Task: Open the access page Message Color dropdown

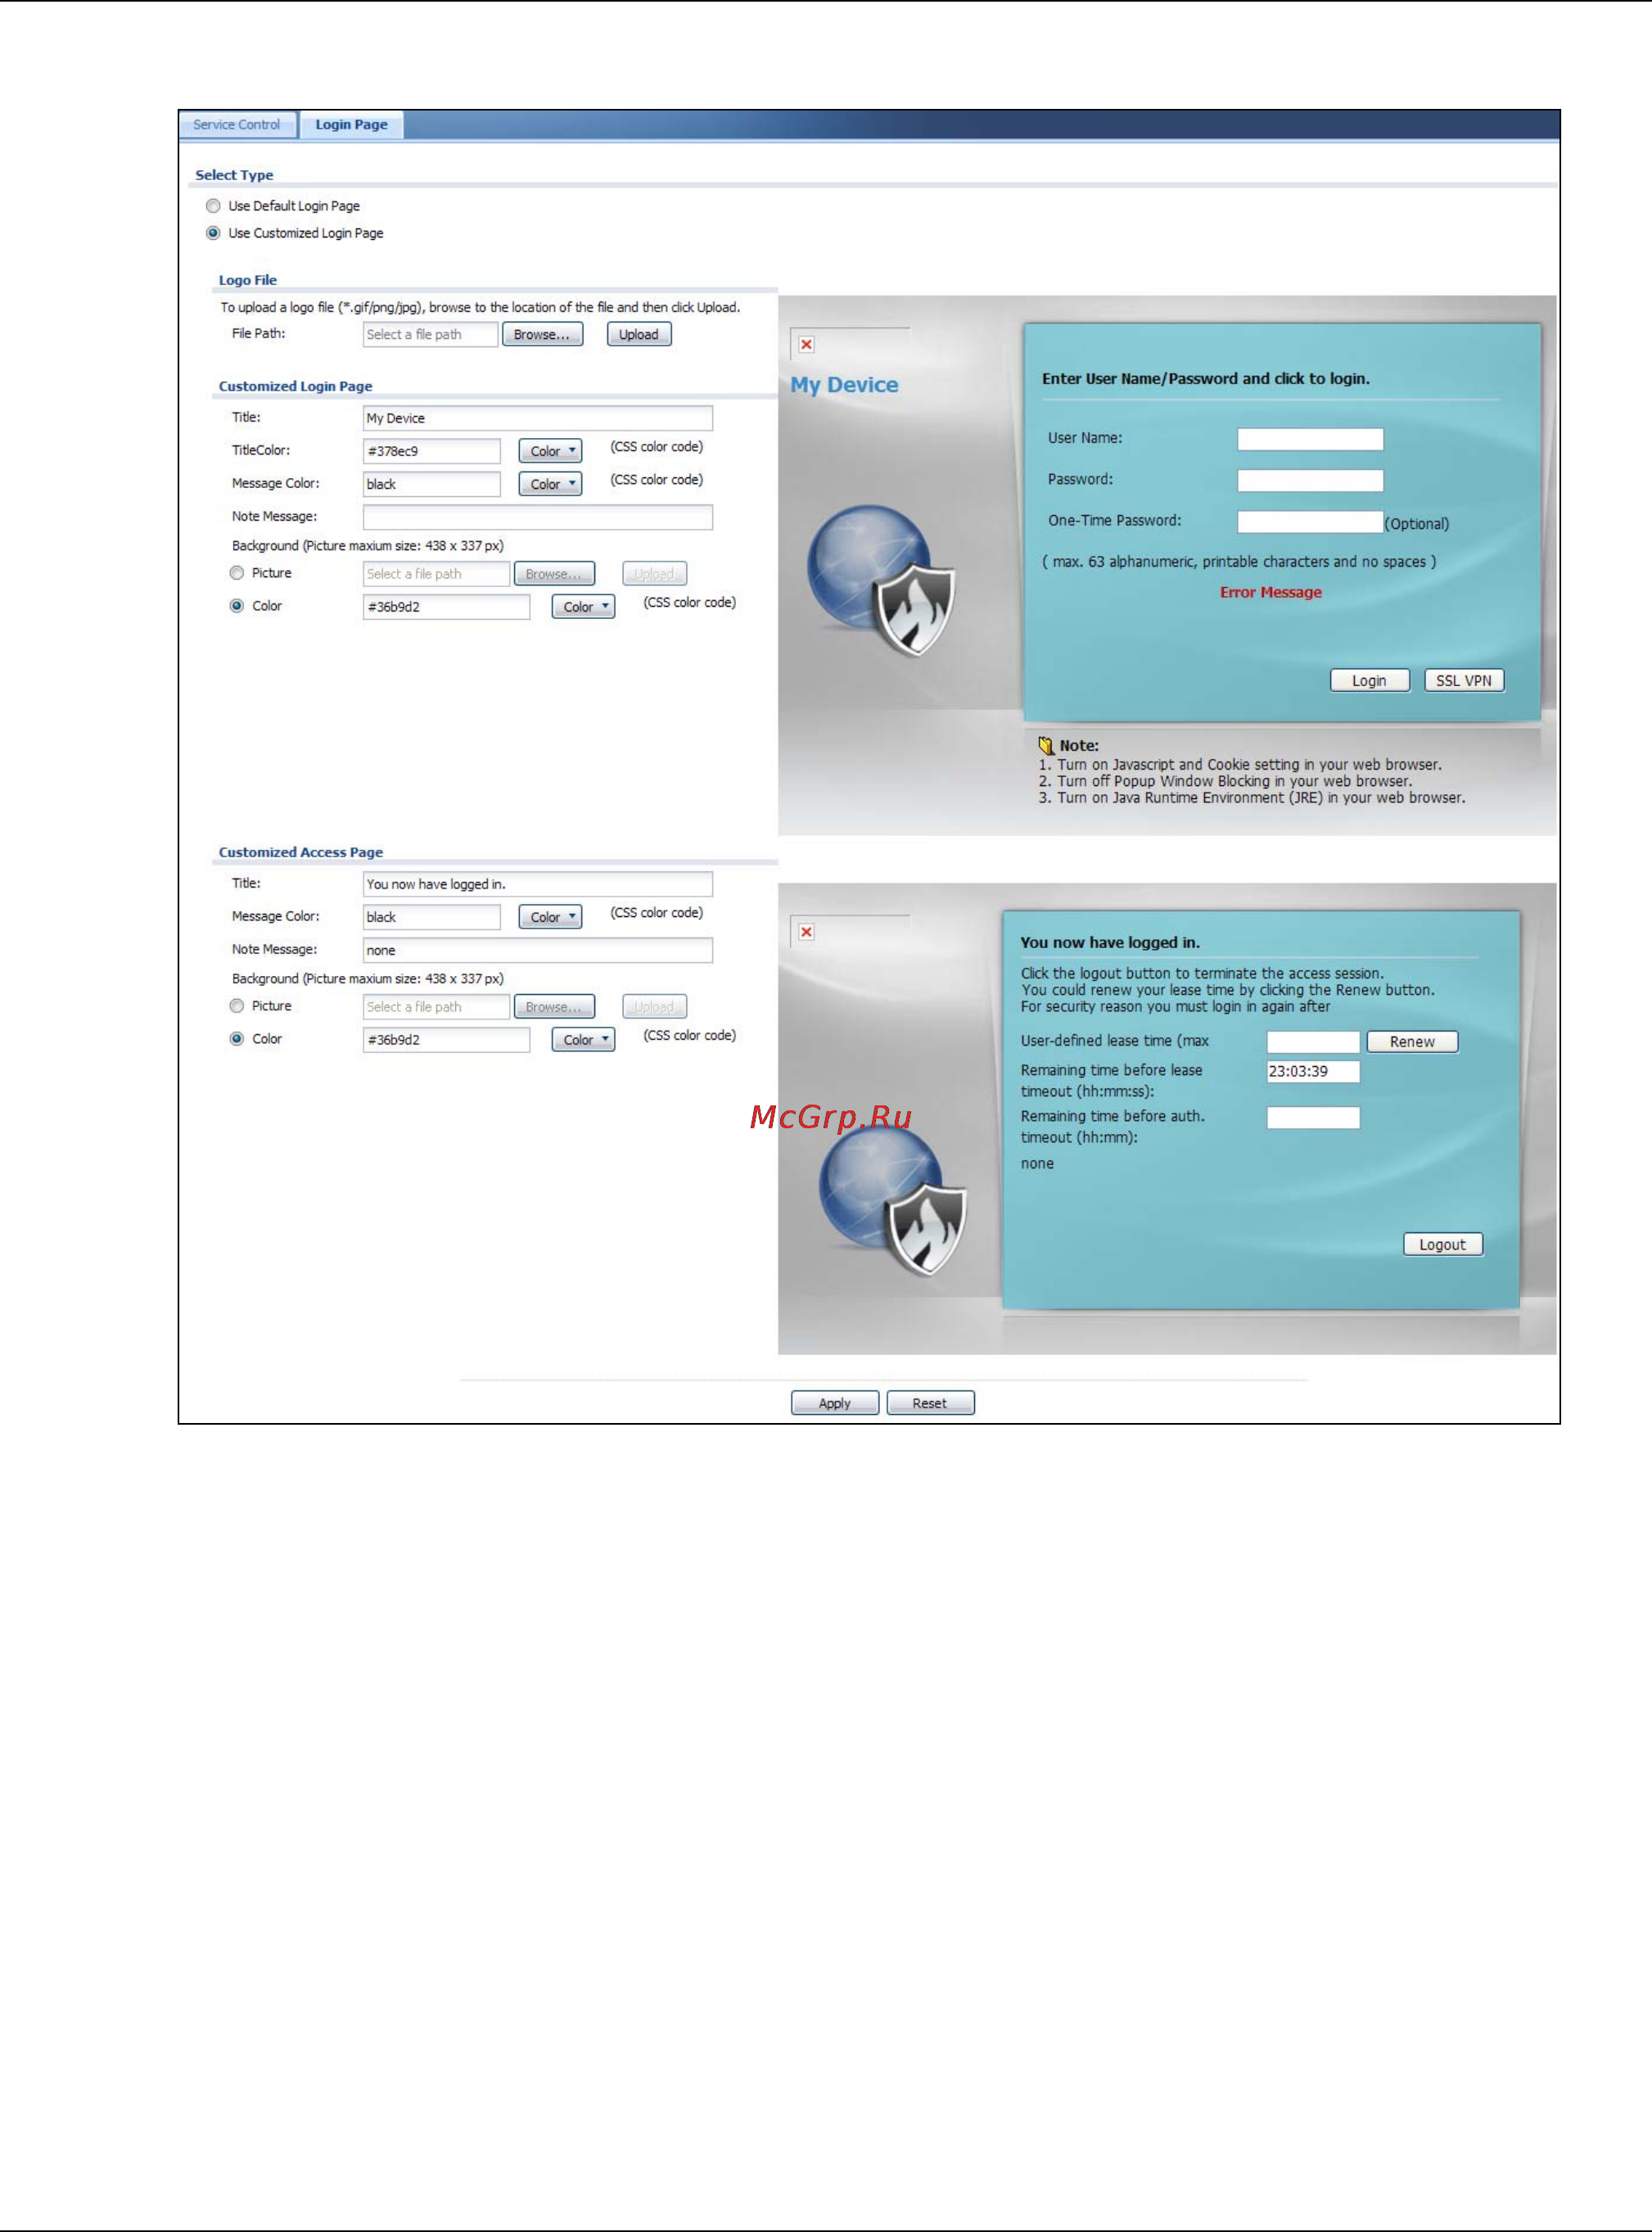Action: (x=550, y=917)
